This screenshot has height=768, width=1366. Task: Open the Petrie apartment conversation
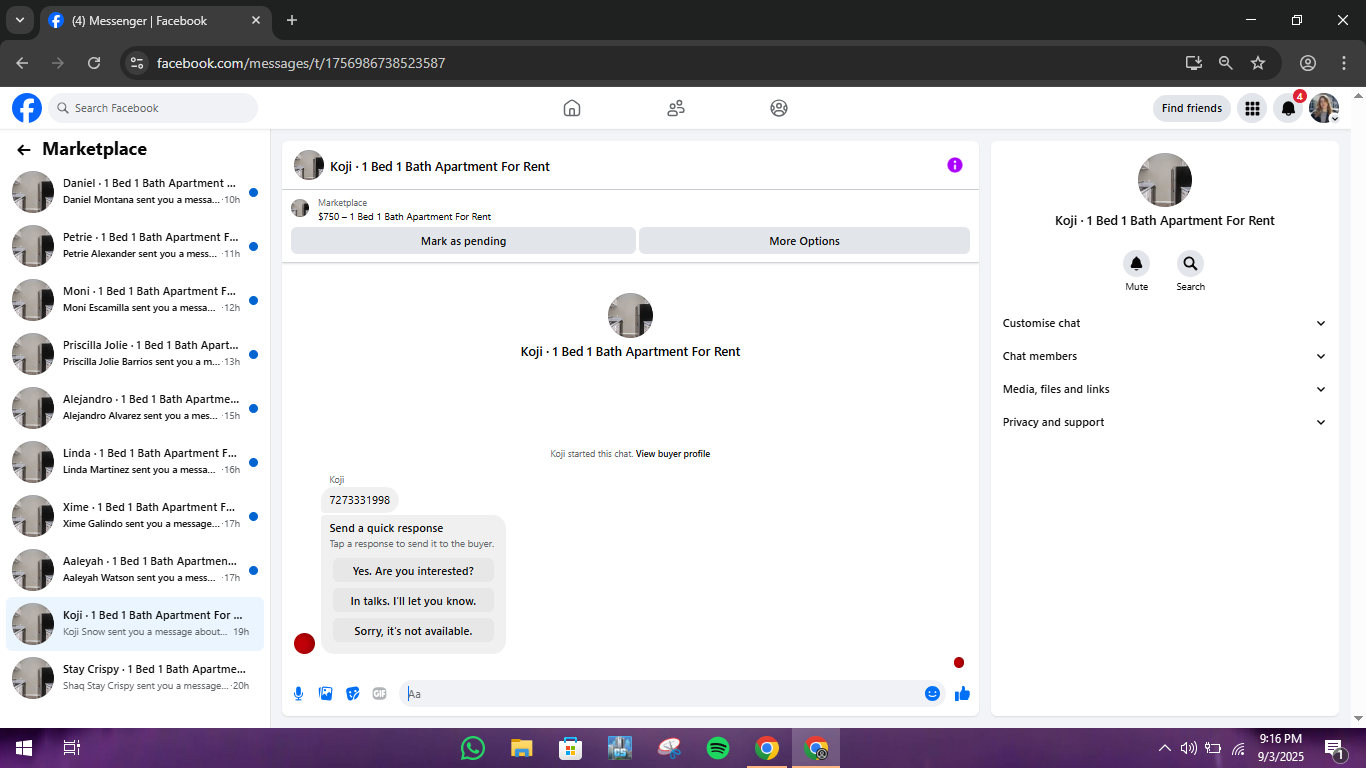coord(135,246)
